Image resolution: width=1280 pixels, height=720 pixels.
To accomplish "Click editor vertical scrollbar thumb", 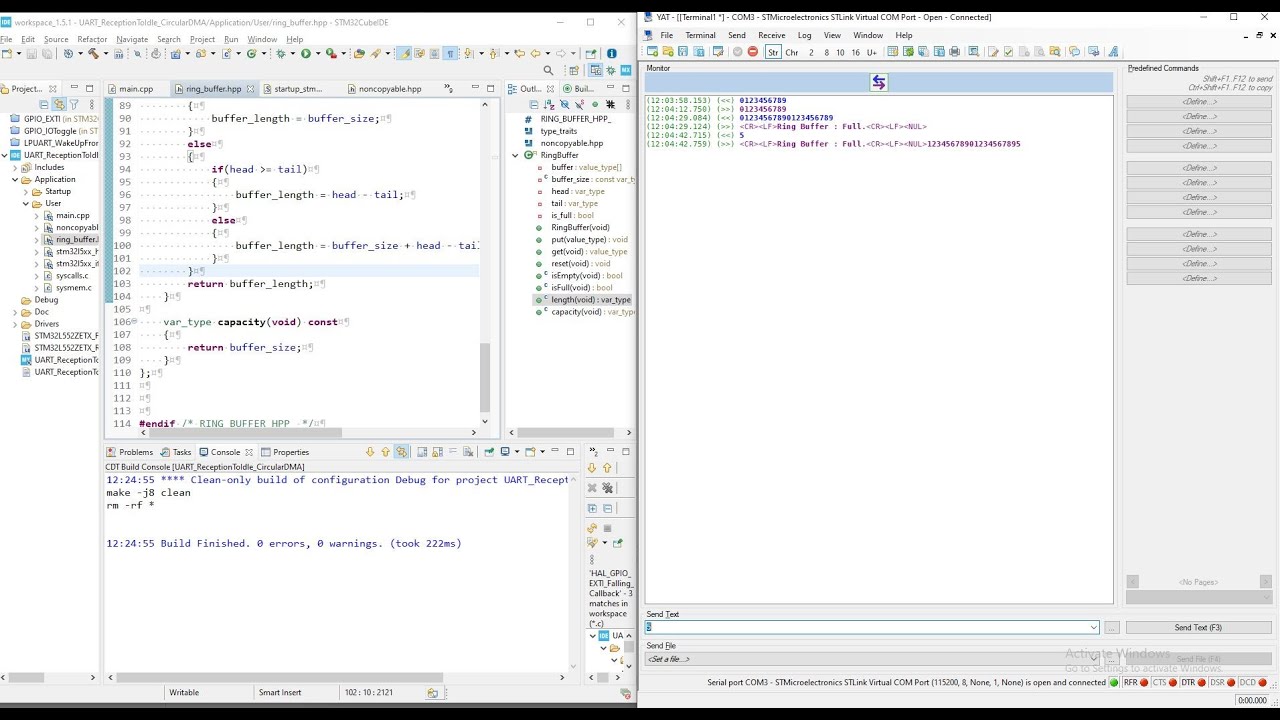I will click(486, 378).
